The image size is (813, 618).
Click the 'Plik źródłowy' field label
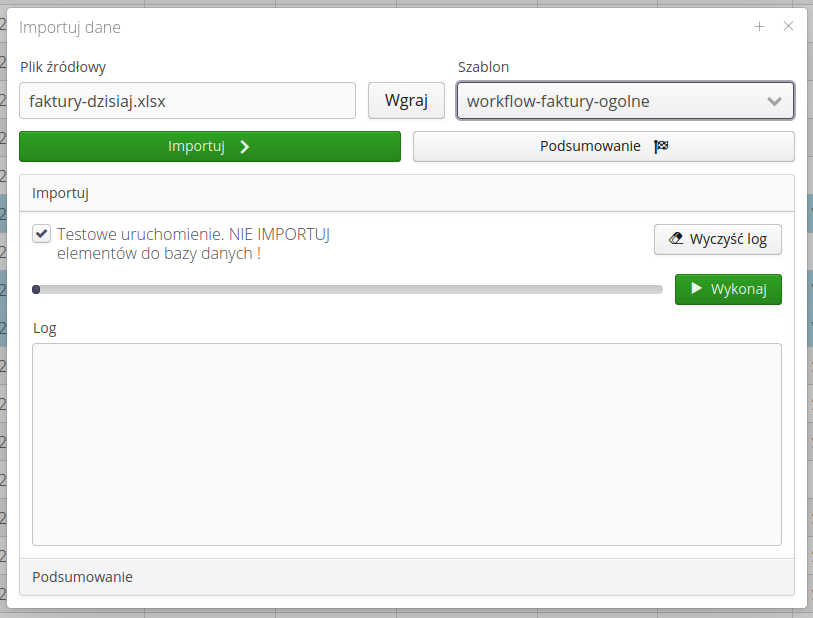[63, 67]
